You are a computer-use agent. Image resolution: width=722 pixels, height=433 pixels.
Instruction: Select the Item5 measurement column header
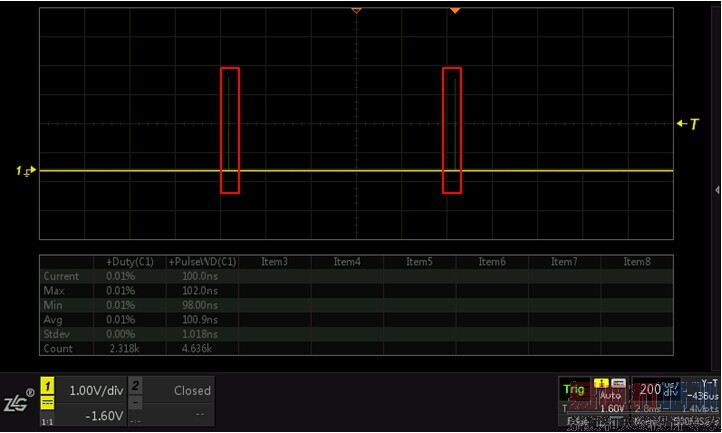419,262
